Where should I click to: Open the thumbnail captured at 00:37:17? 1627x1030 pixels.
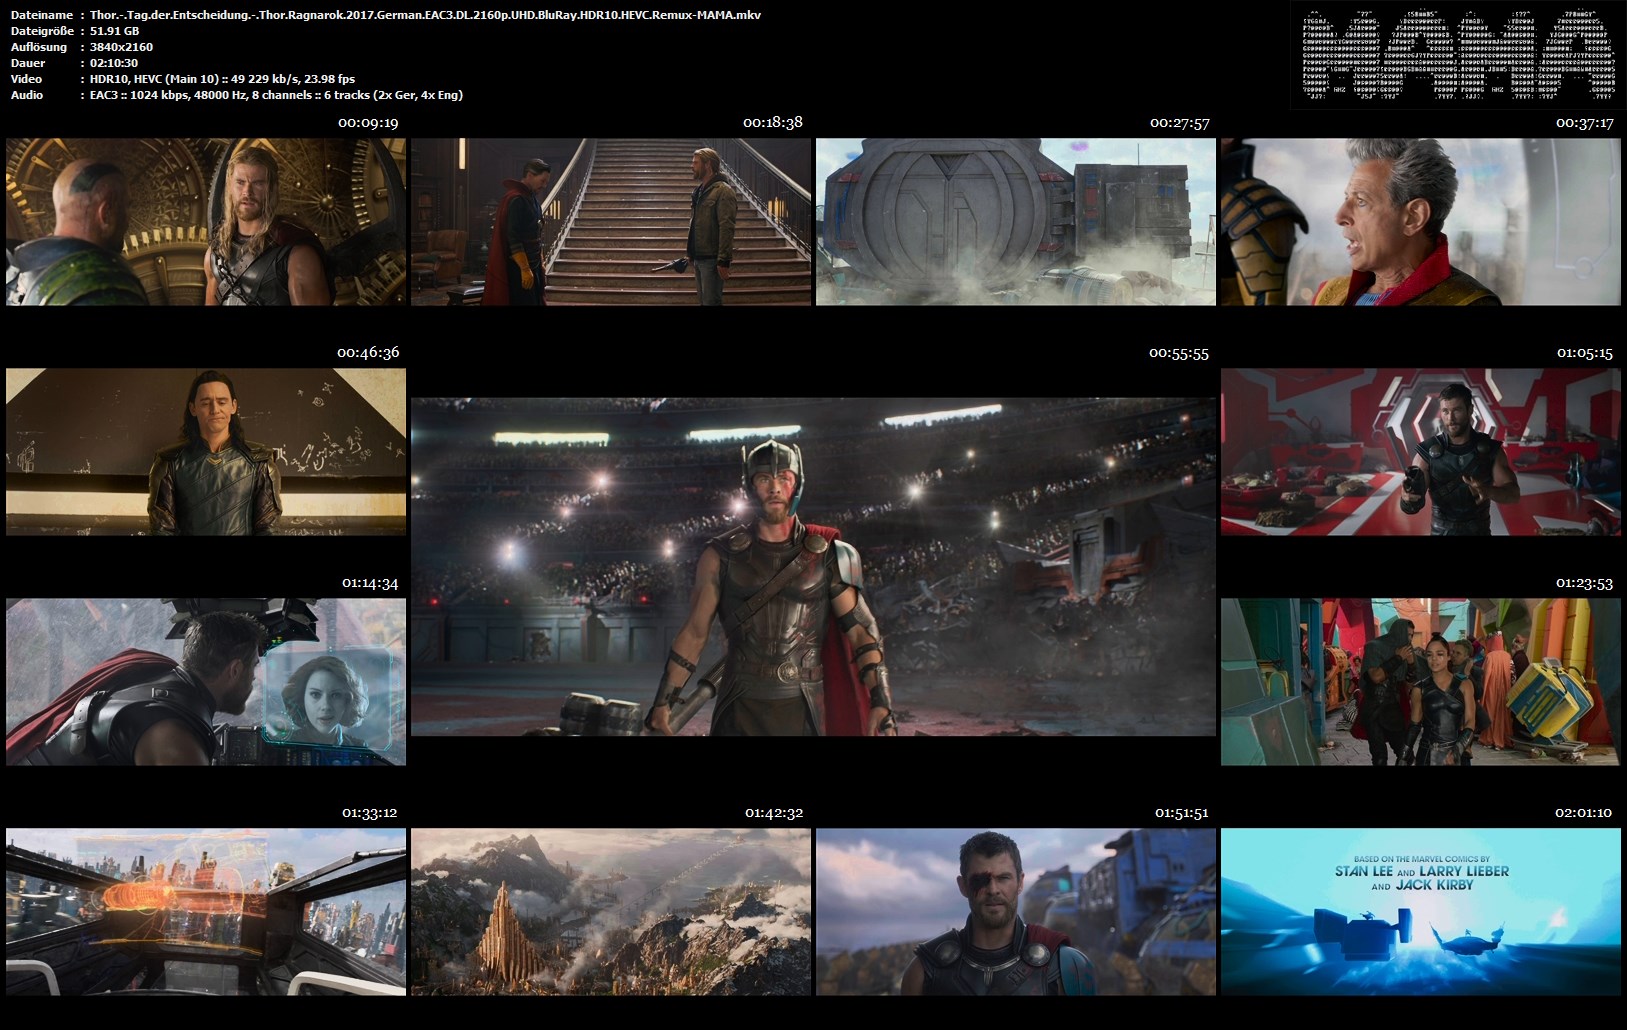pos(1421,222)
